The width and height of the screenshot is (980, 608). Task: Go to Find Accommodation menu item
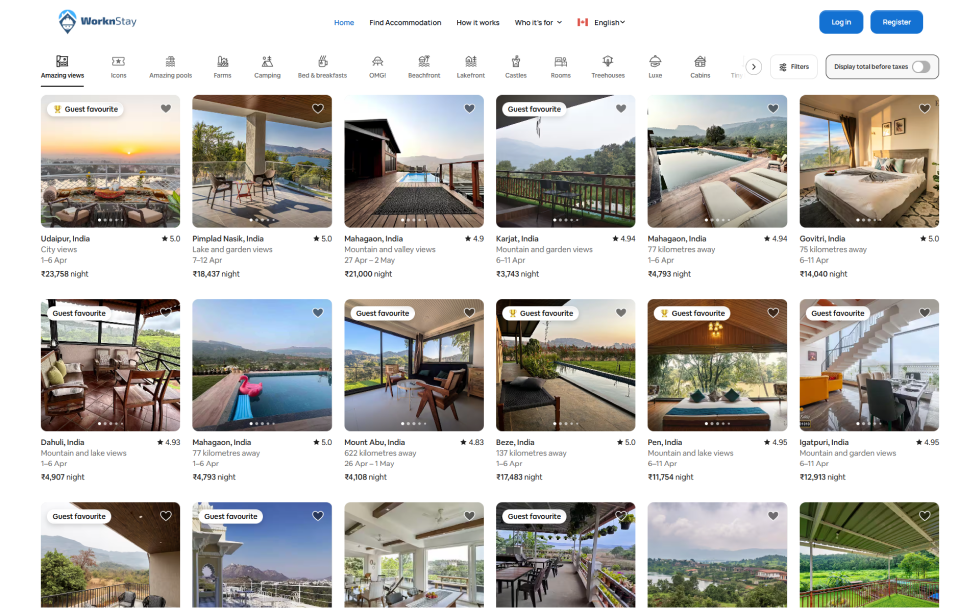pos(405,22)
